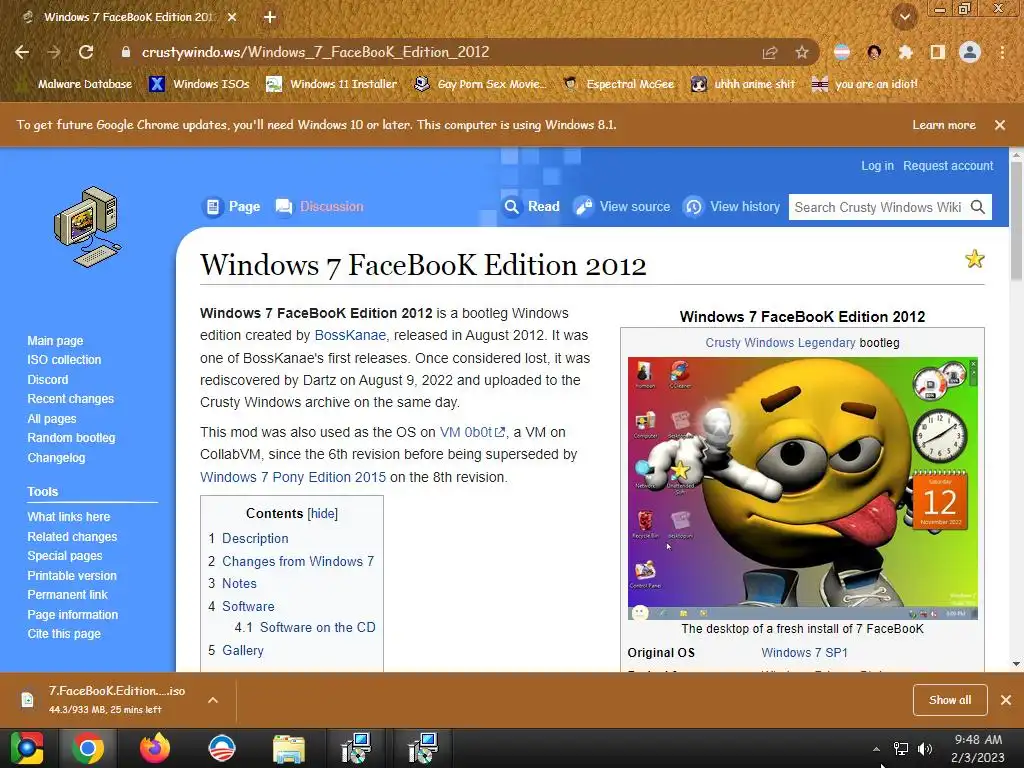
Task: Hide the Contents table via hide link
Action: [323, 513]
